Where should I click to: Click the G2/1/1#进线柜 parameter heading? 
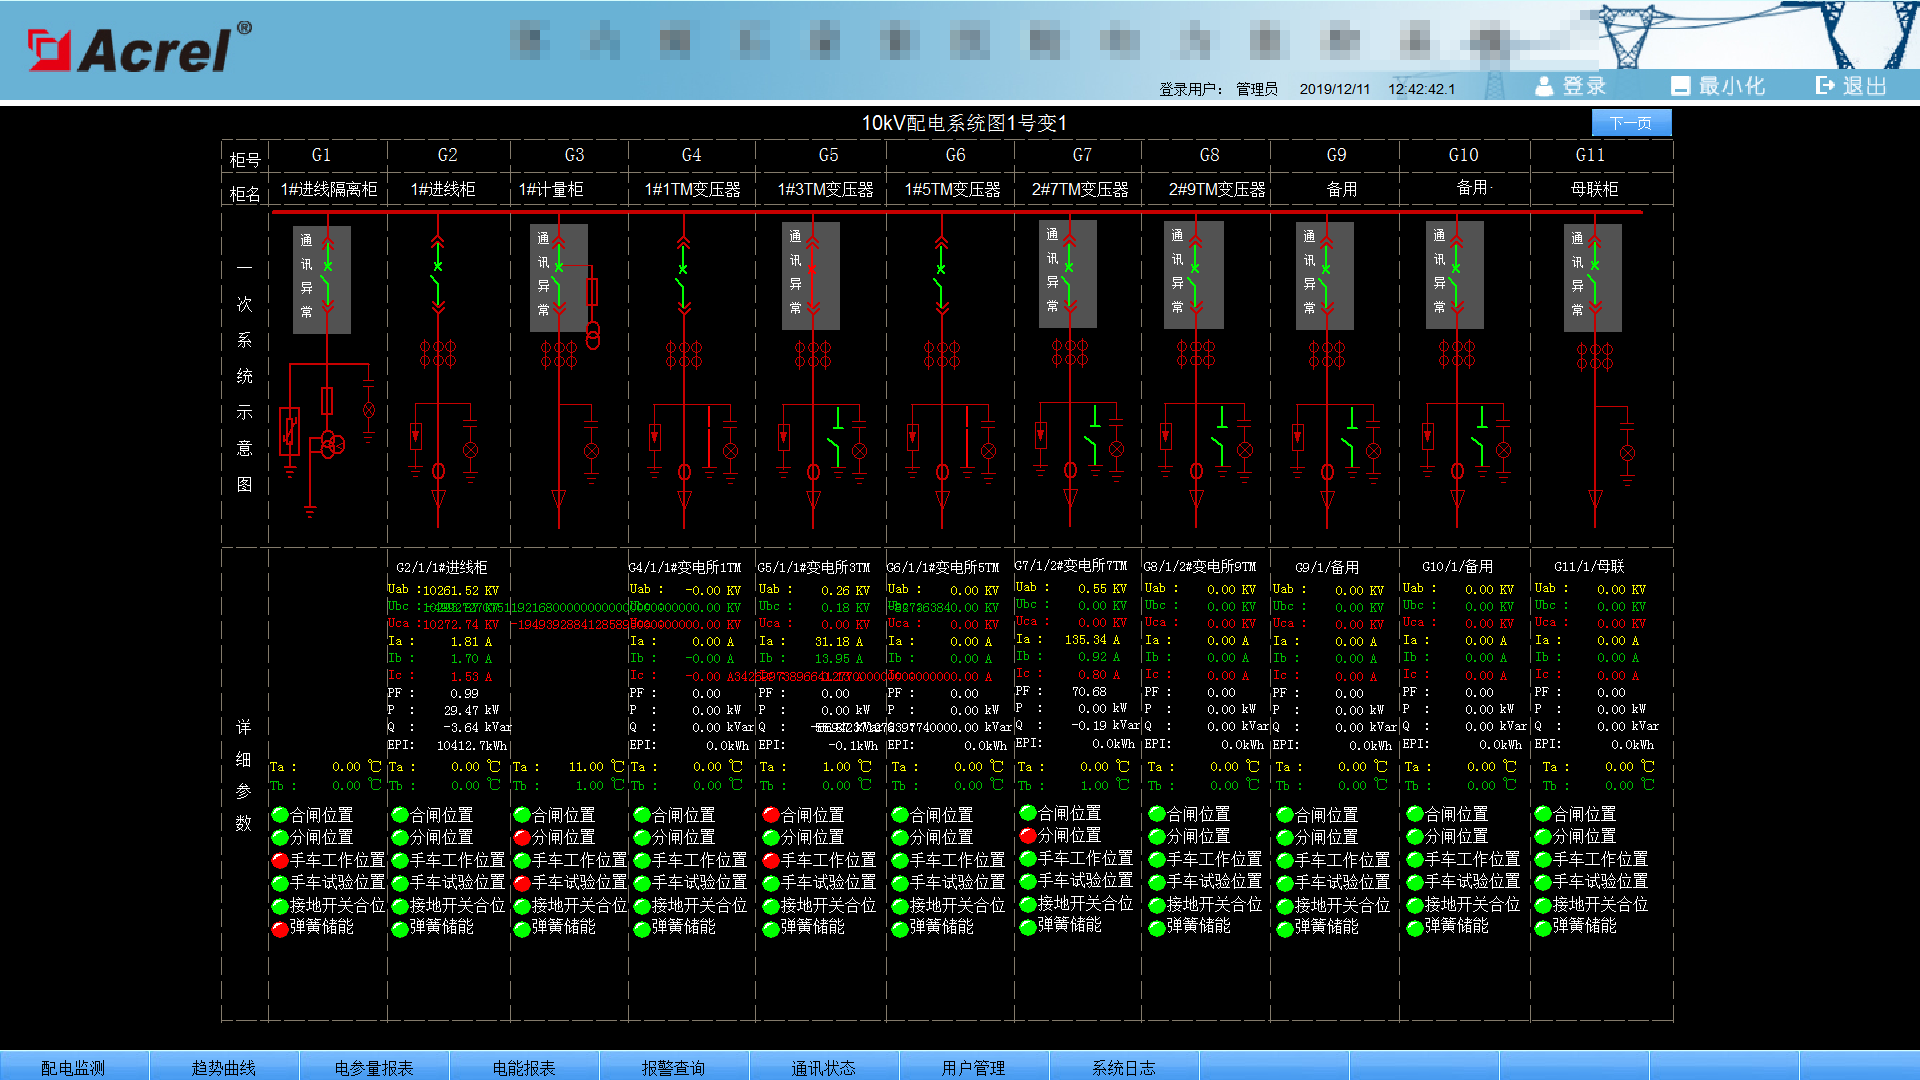click(441, 567)
